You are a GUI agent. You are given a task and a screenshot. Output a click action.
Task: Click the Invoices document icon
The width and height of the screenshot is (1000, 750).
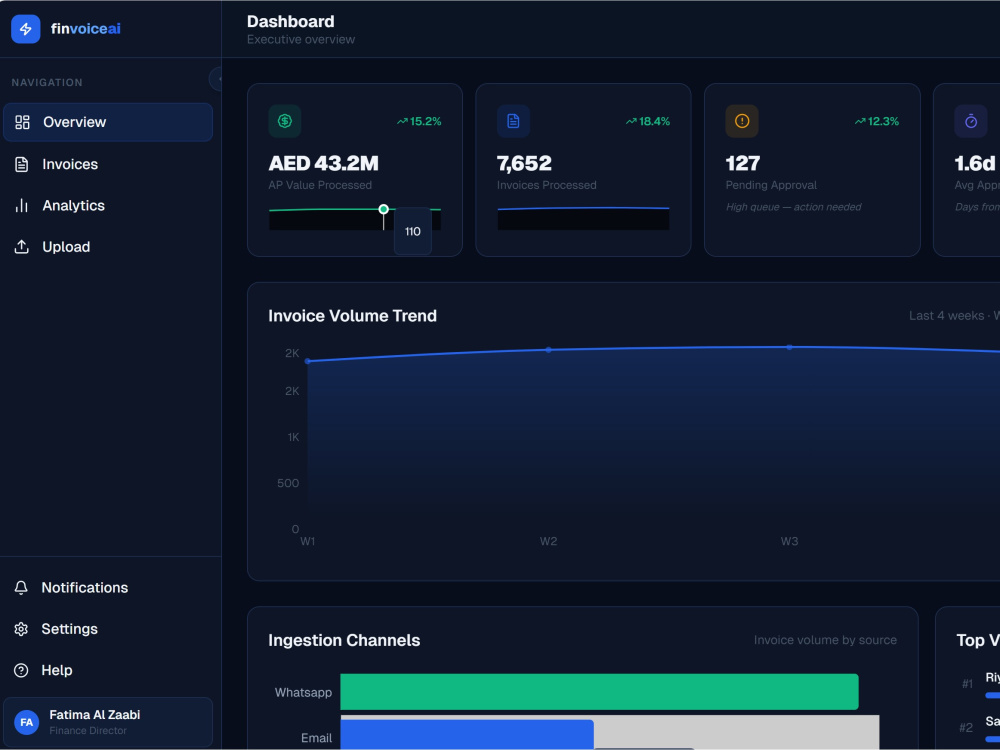coord(22,164)
